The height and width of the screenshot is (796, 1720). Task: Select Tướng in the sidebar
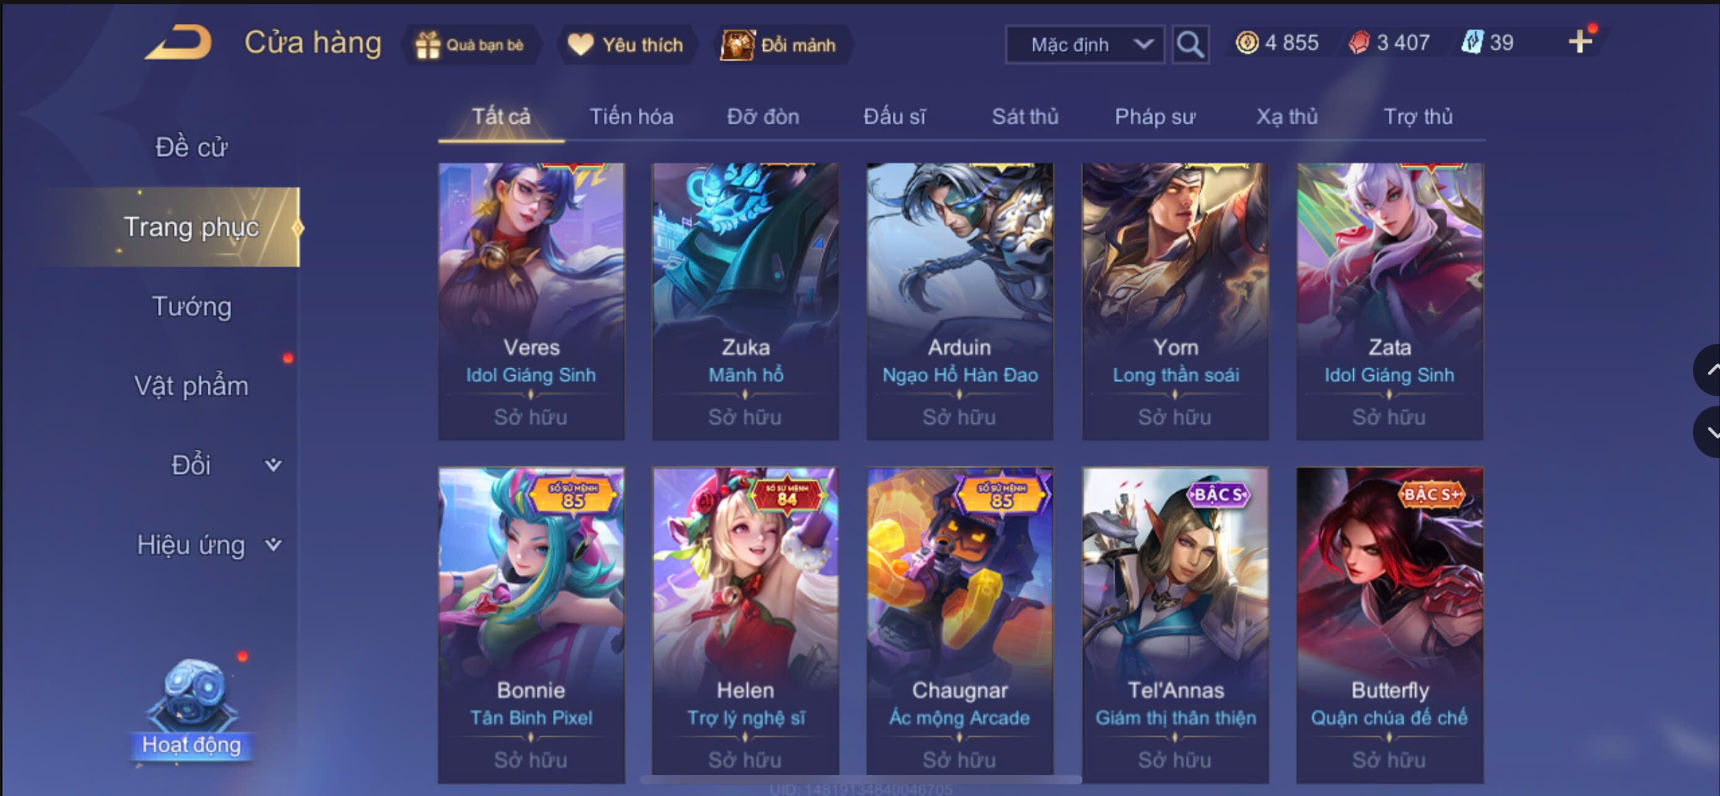[x=191, y=306]
